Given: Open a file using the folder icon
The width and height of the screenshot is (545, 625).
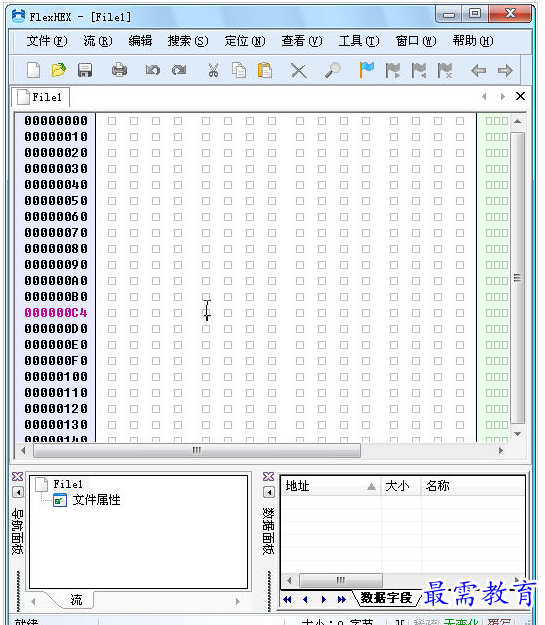Looking at the screenshot, I should click(59, 71).
